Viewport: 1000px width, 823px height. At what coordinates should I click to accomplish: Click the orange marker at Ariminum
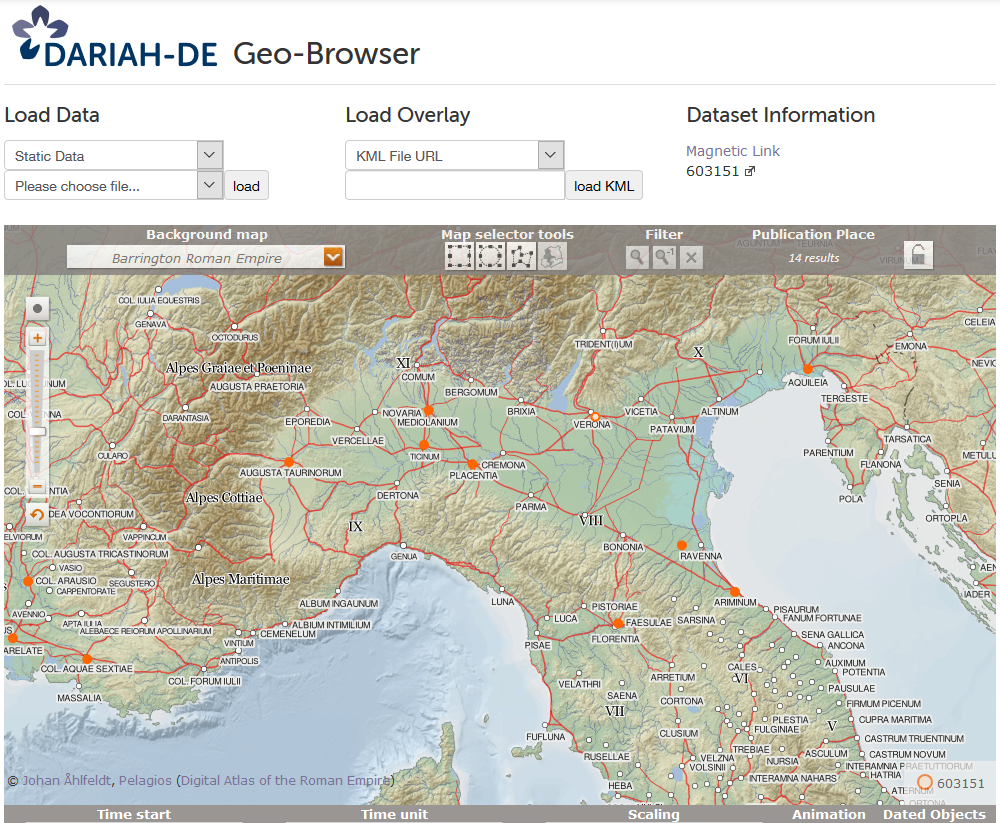[735, 592]
